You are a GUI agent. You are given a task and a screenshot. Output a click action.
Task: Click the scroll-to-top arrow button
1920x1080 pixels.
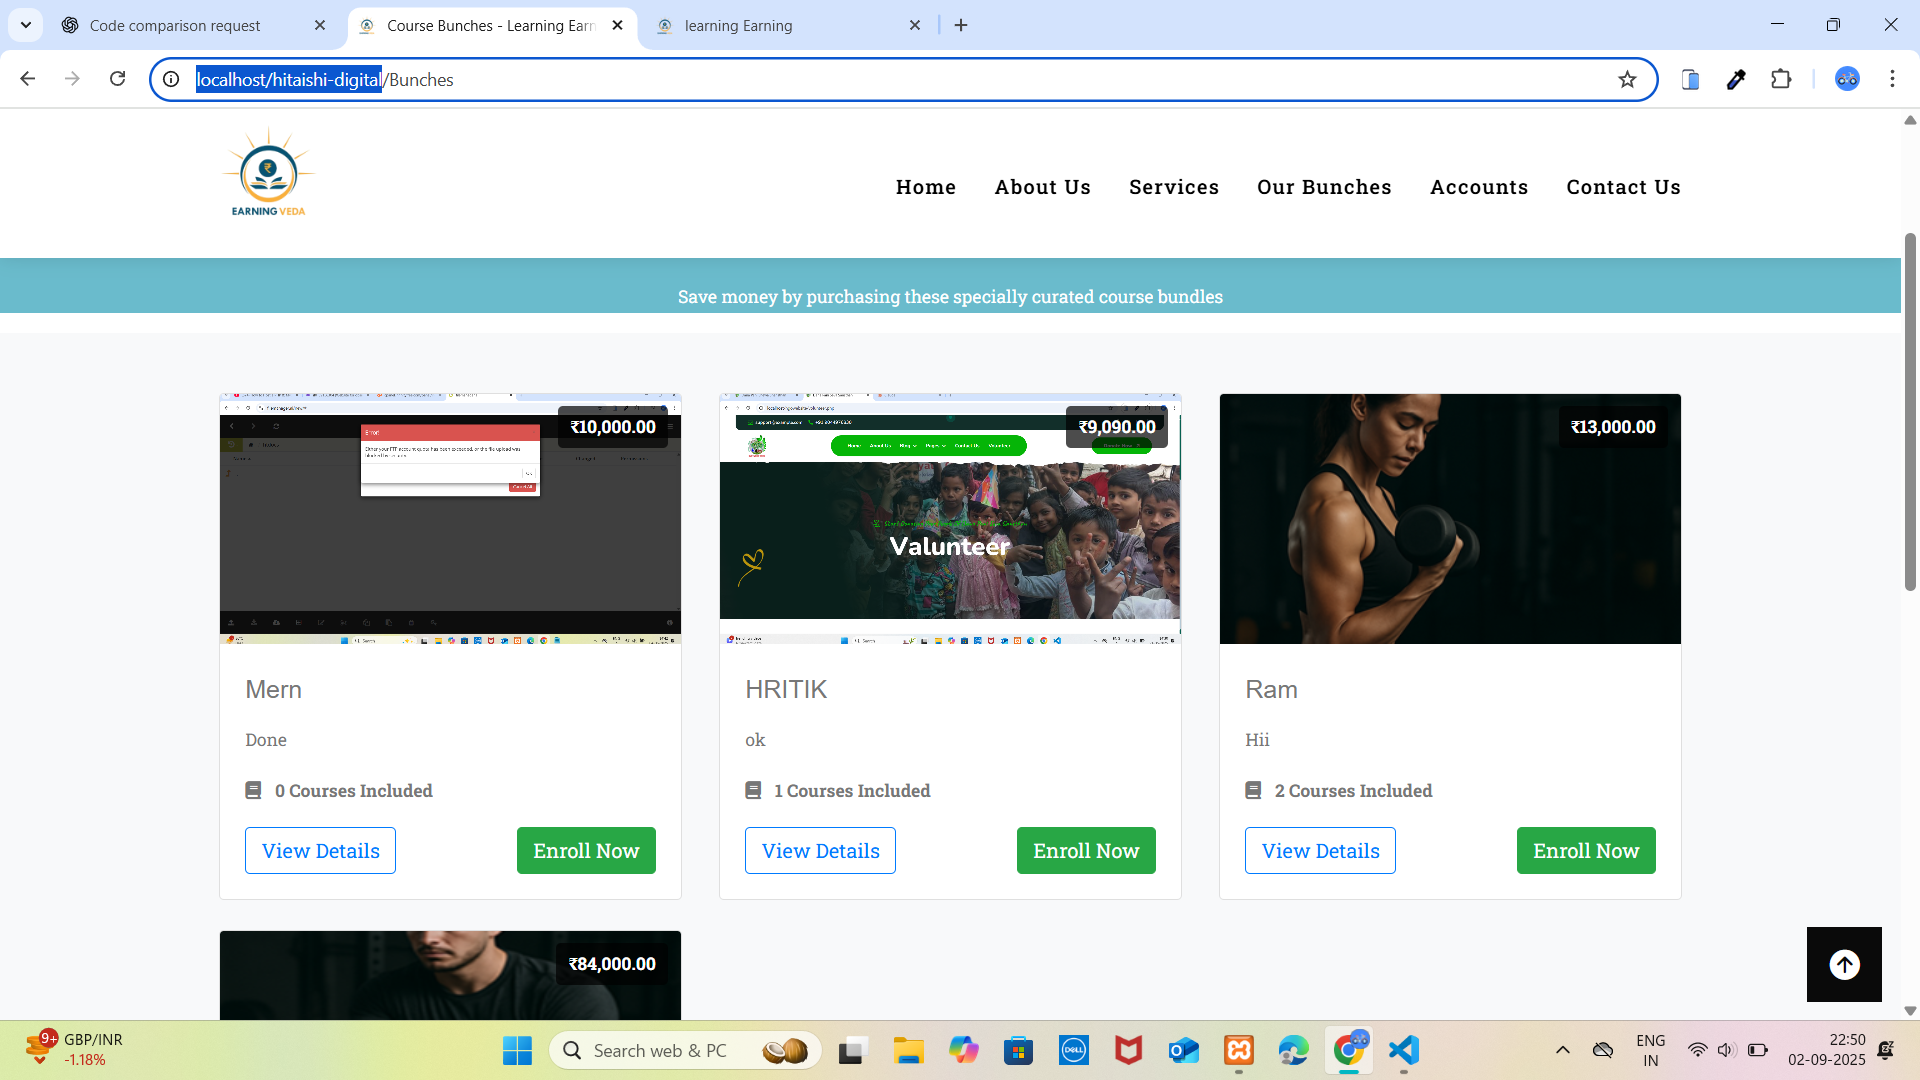[x=1844, y=964]
